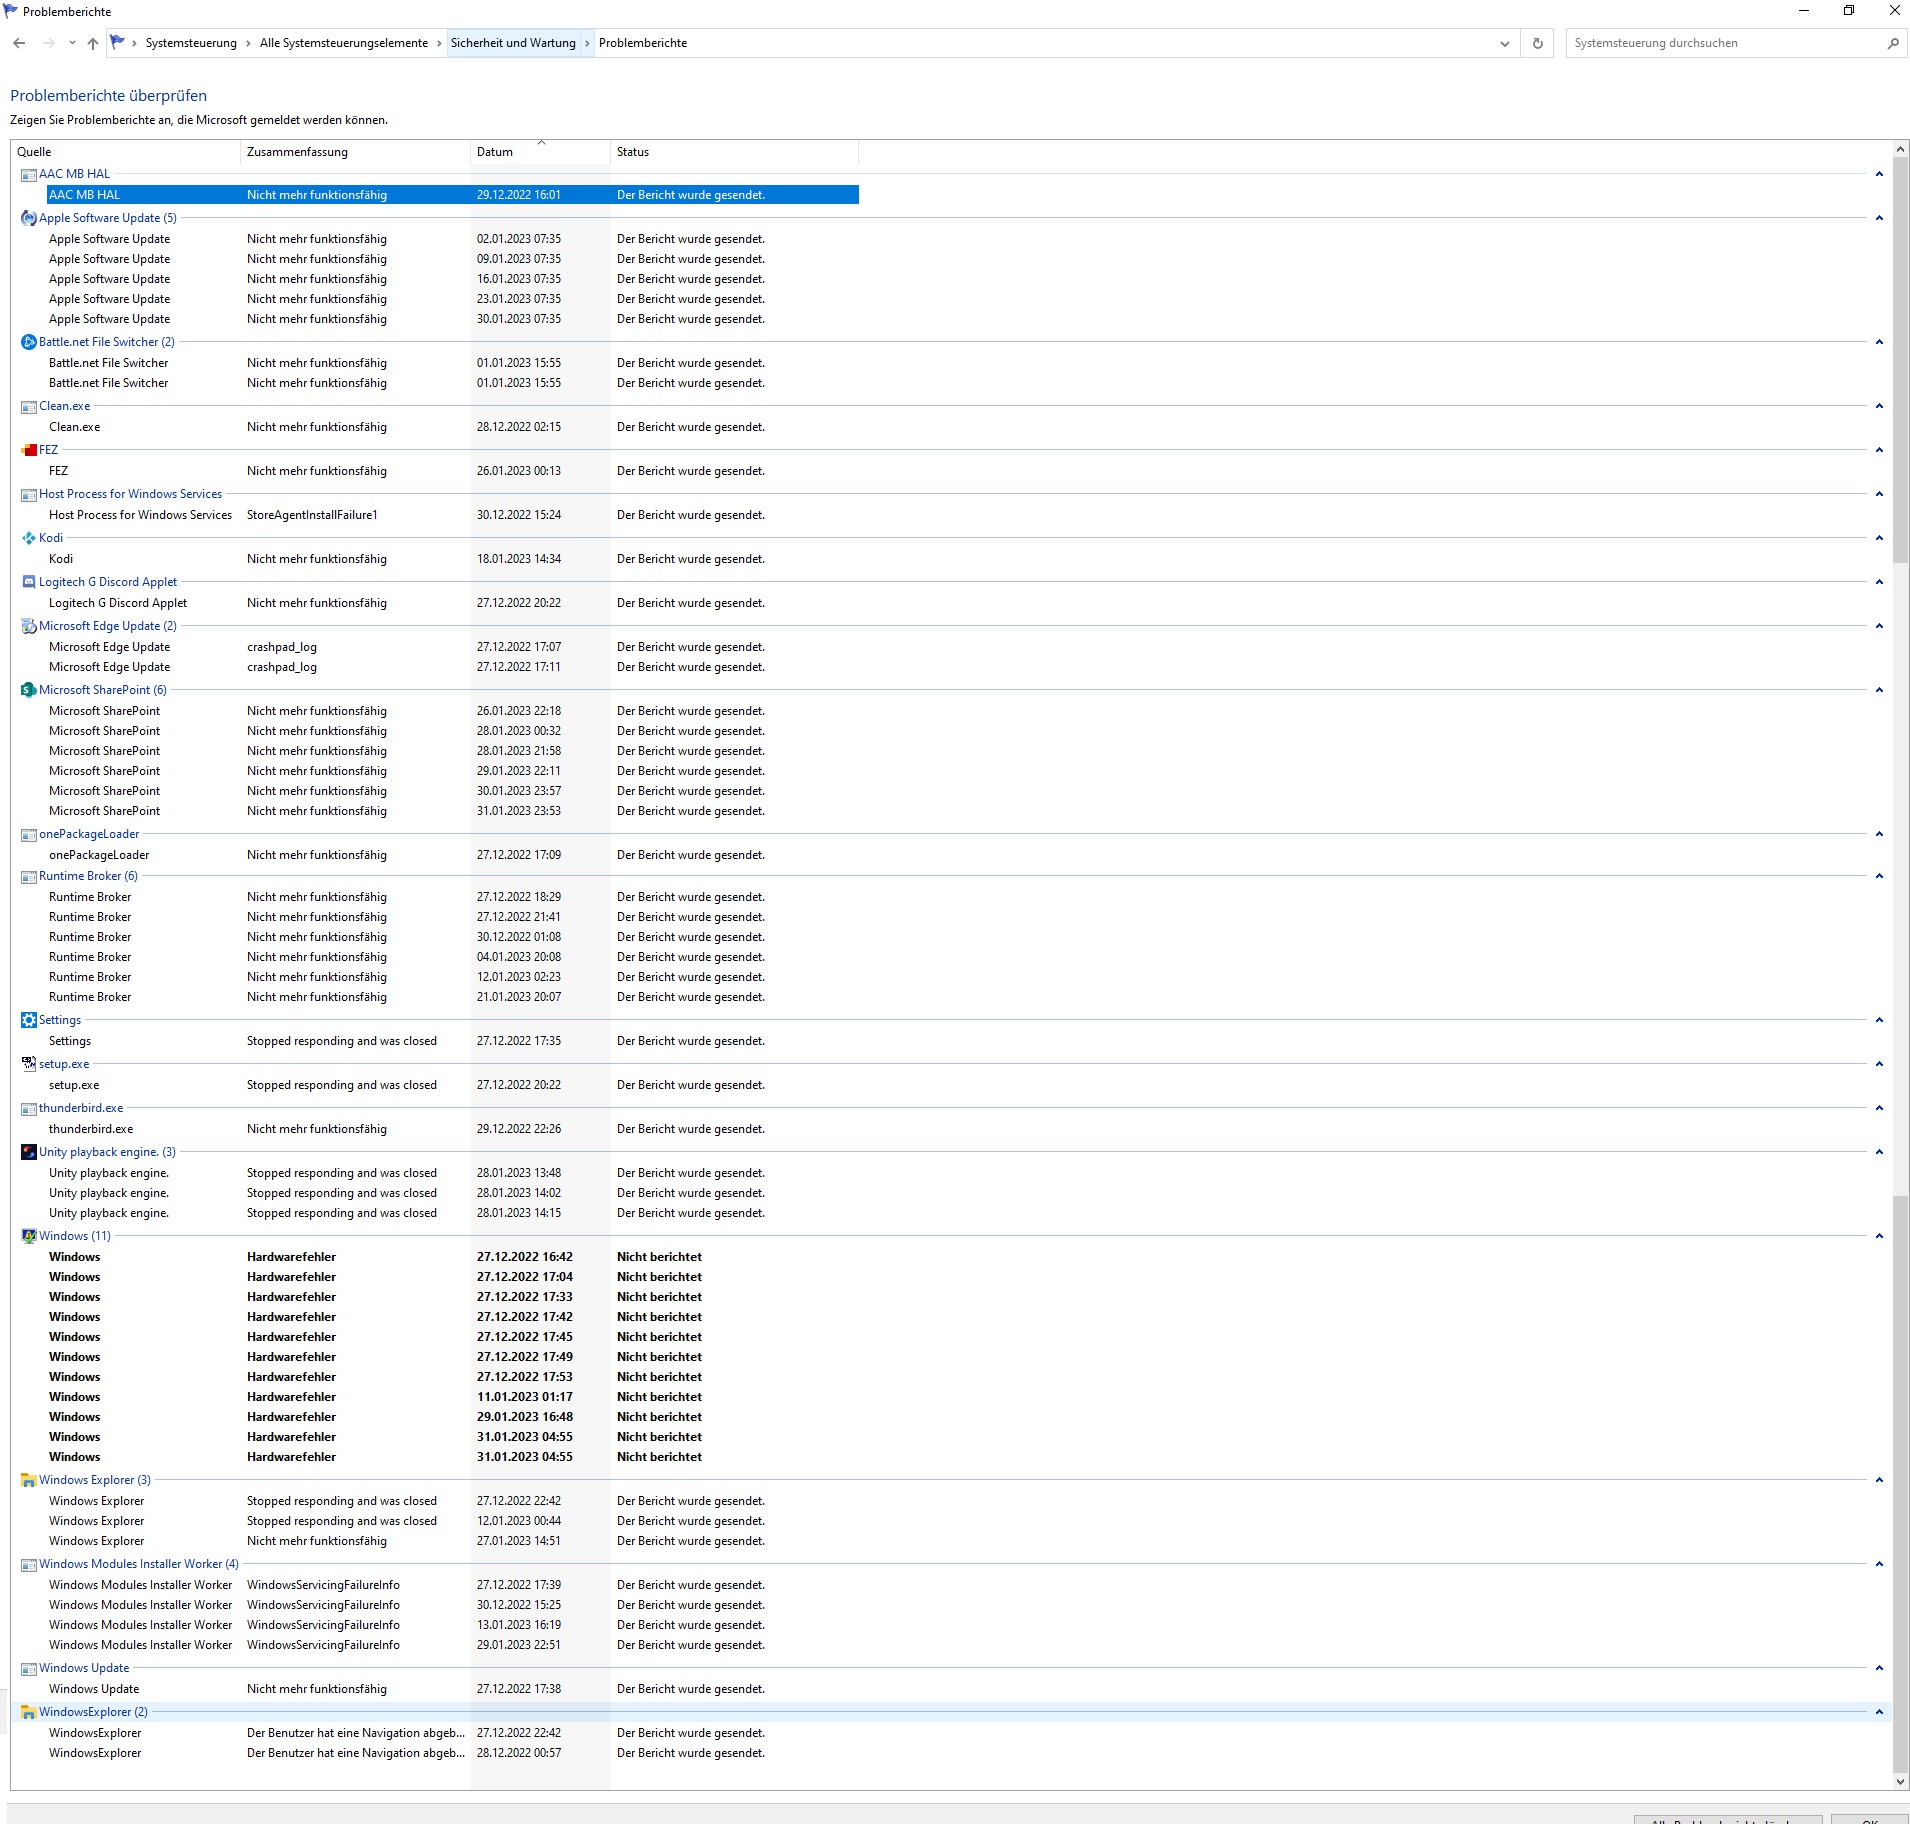This screenshot has width=1910, height=1824.
Task: Click the Microsoft SharePoint group icon
Action: pyautogui.click(x=29, y=690)
